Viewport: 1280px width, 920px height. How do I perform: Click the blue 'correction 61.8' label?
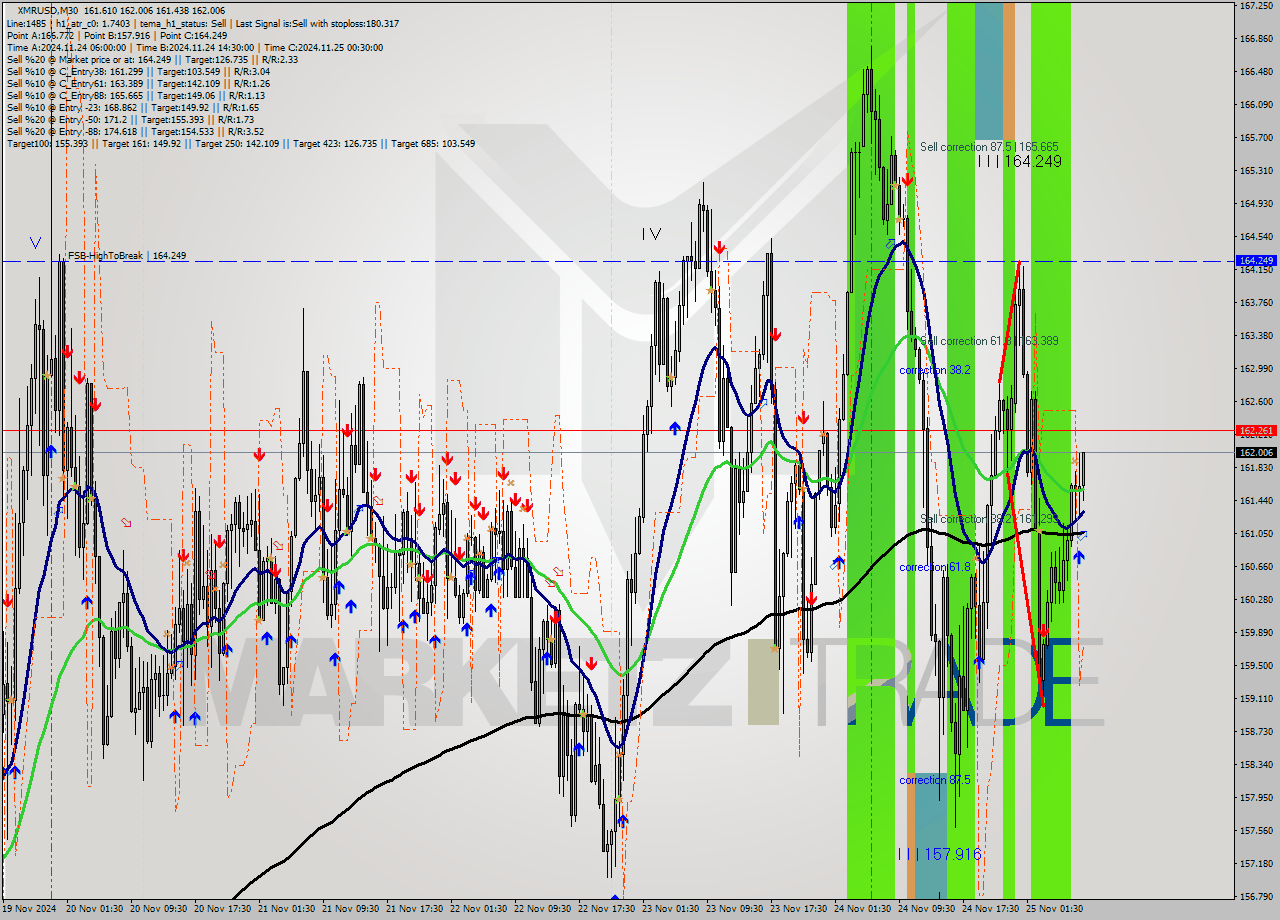point(935,567)
